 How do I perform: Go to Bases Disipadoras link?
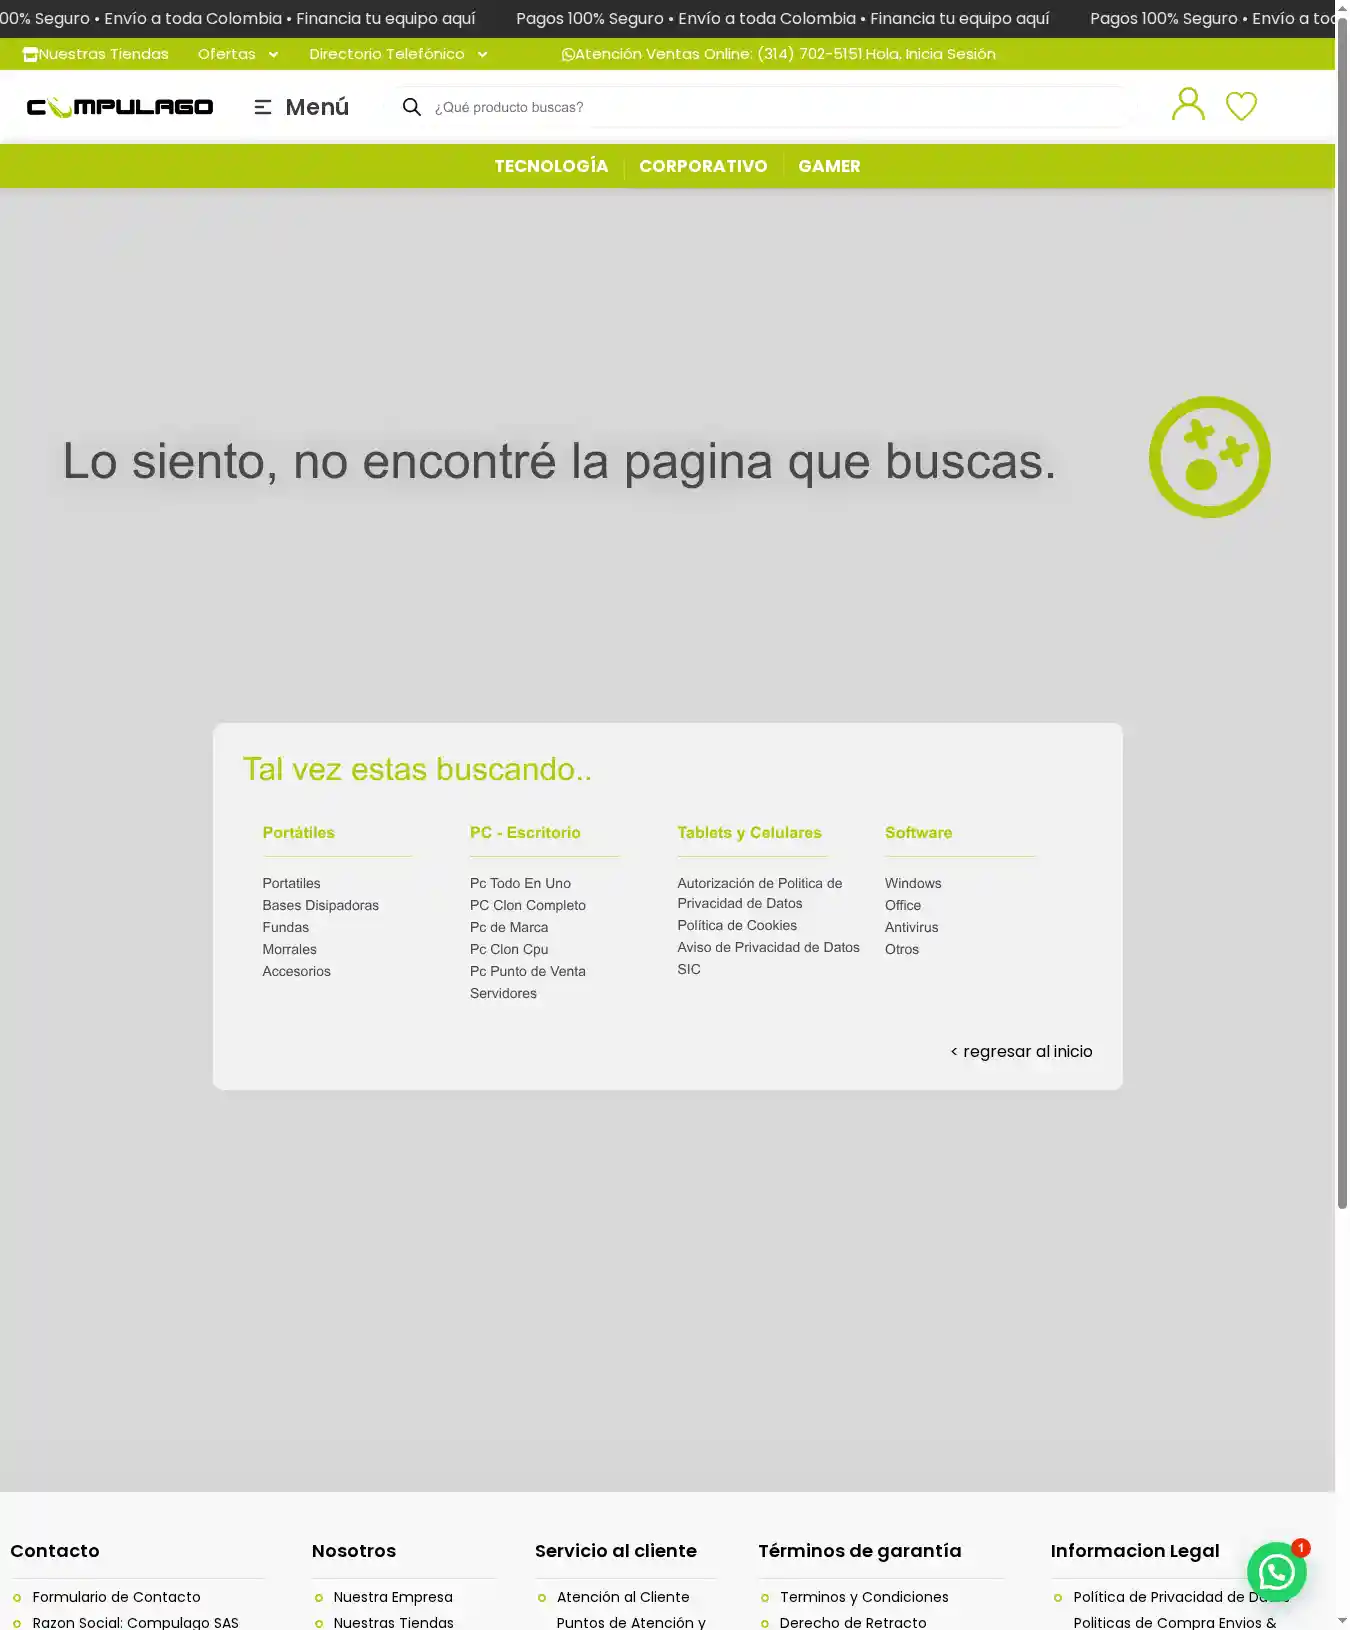(320, 905)
